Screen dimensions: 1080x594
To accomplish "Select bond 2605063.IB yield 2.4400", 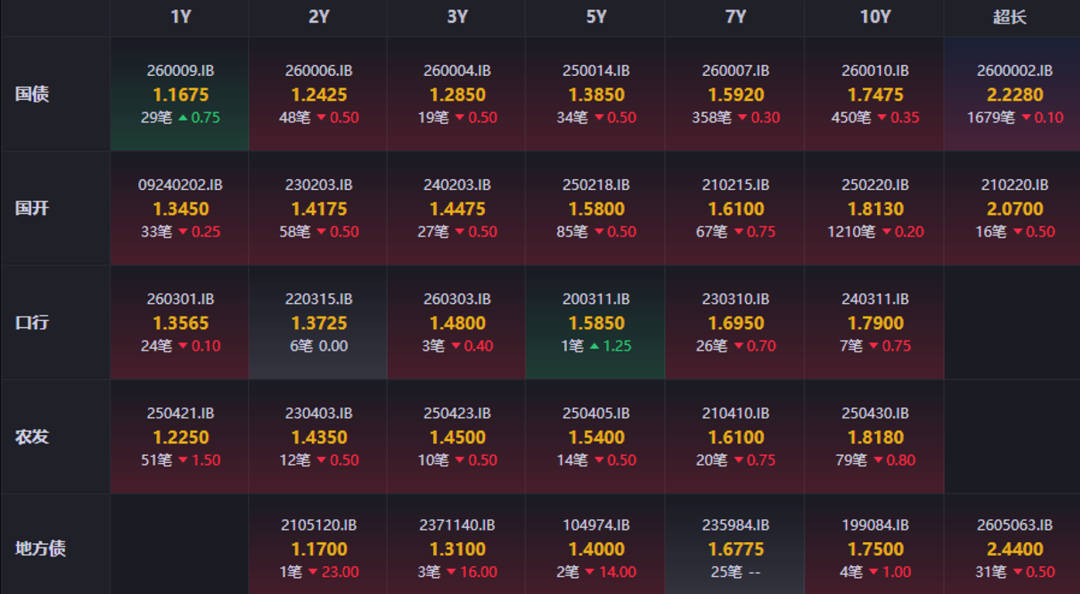I will [x=1015, y=549].
